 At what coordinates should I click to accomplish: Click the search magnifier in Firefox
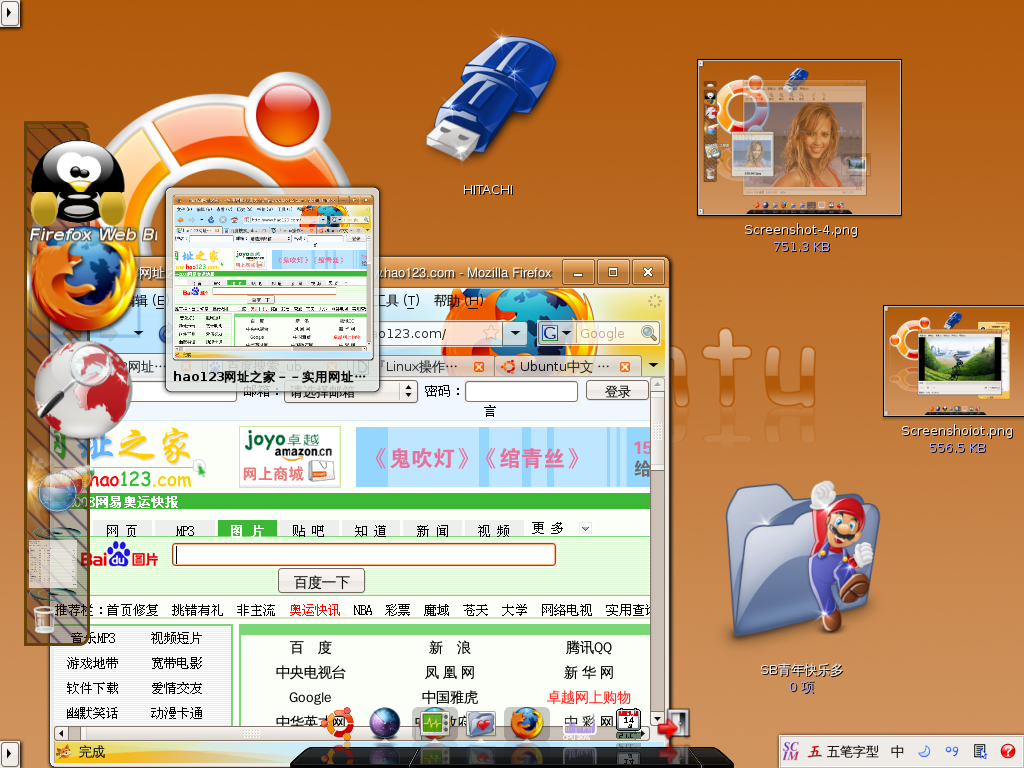click(648, 333)
